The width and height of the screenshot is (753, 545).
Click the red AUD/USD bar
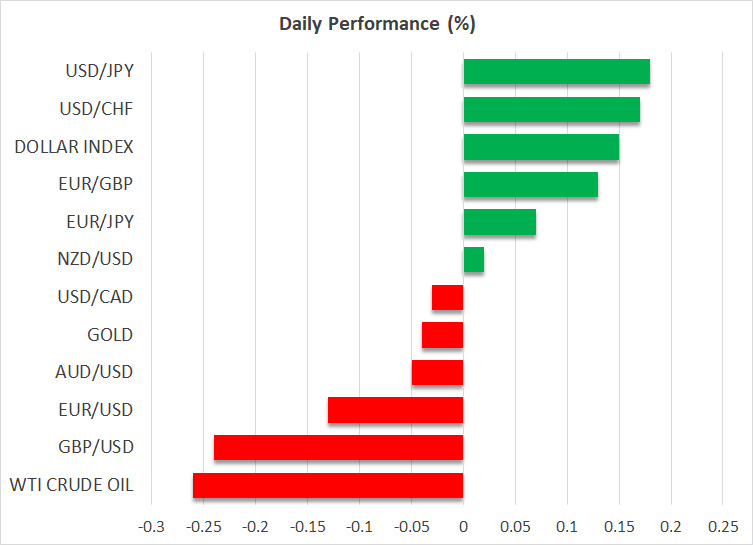[x=437, y=373]
